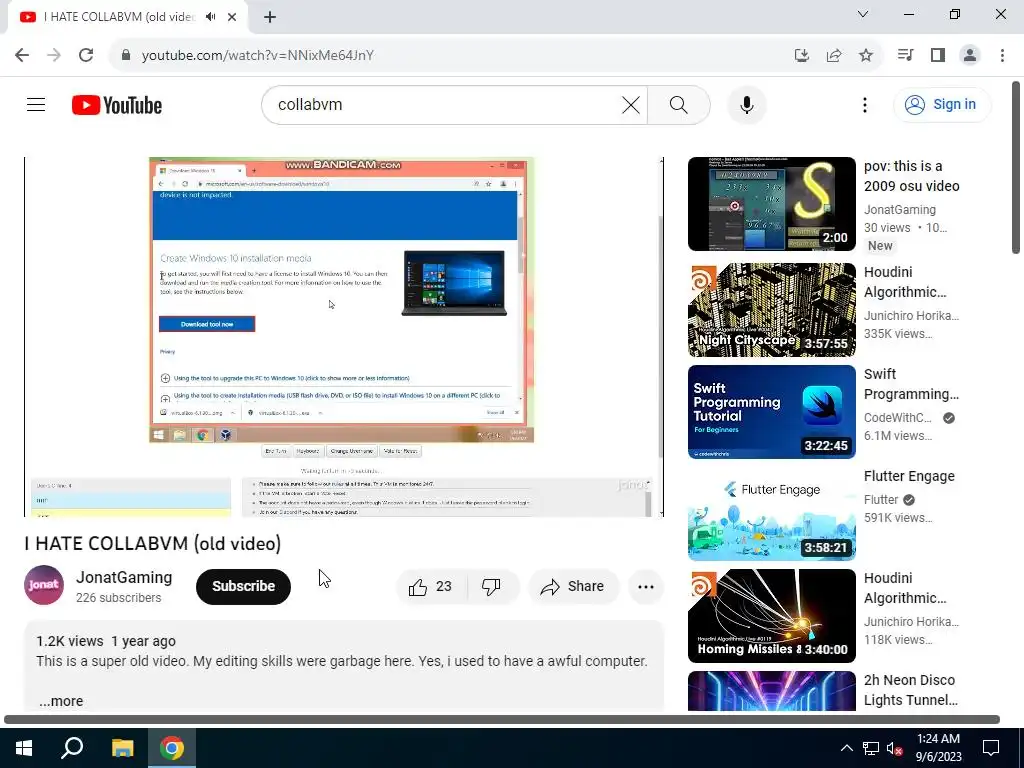The image size is (1024, 768).
Task: Open 'pov: this is a 2009 osu' thumbnail
Action: [x=771, y=204]
